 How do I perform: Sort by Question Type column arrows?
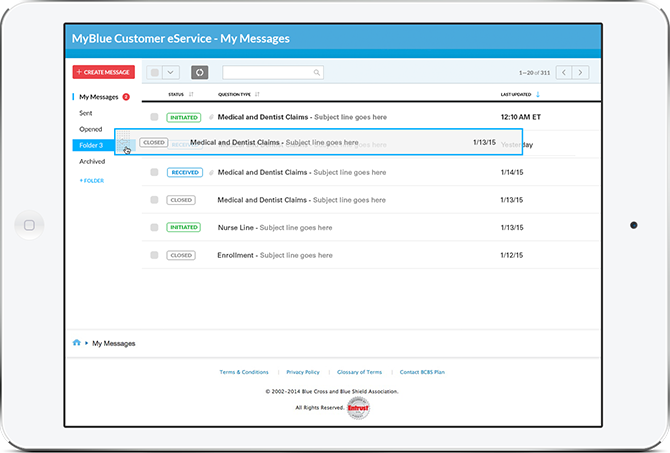click(x=258, y=95)
